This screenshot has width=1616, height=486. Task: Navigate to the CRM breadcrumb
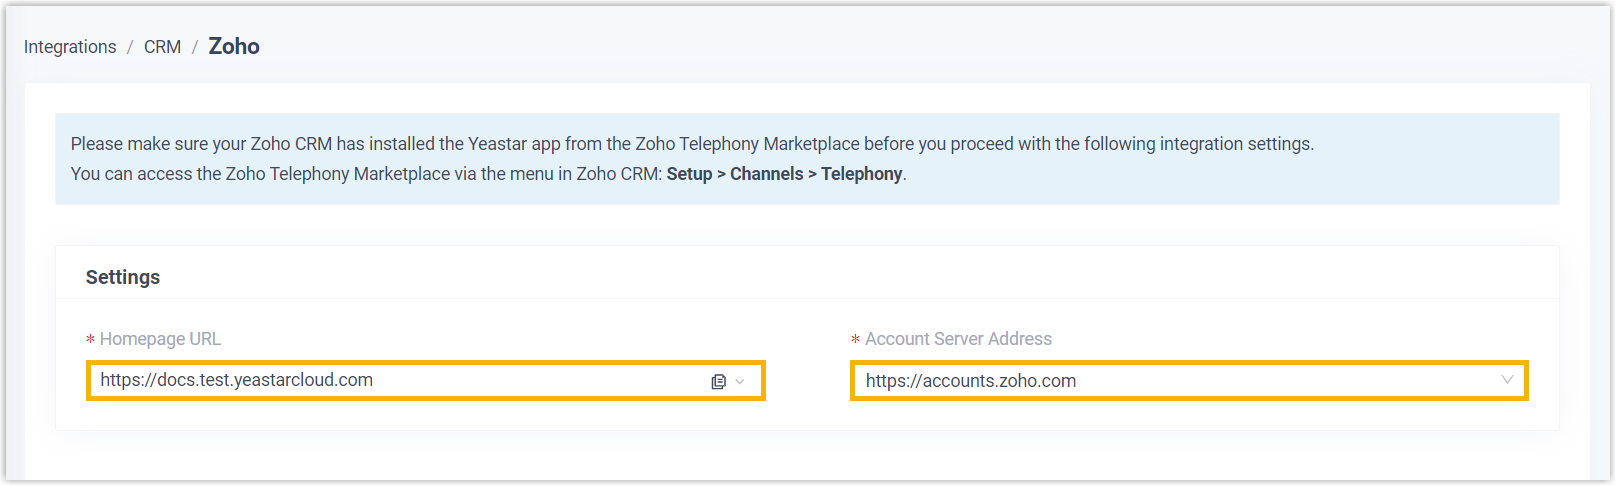pyautogui.click(x=162, y=47)
